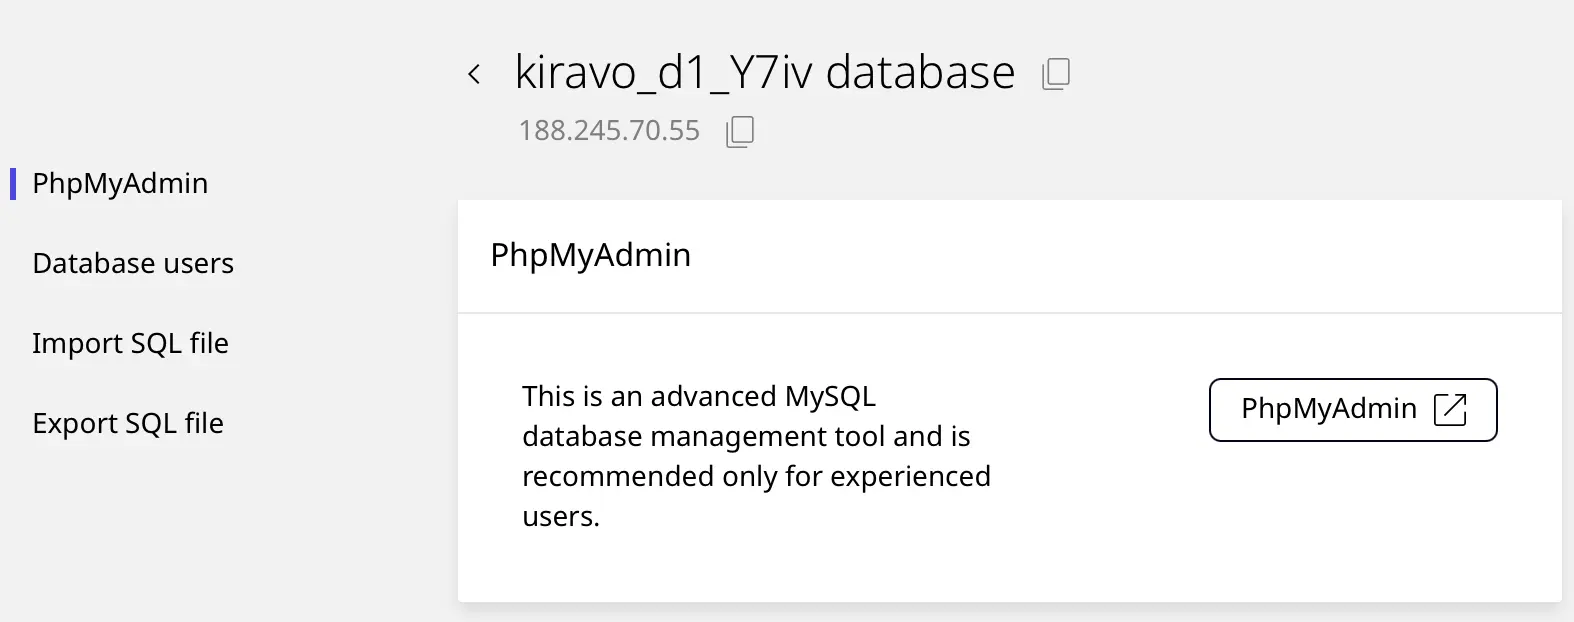
Task: Select PhpMyAdmin in the left sidebar
Action: [120, 183]
